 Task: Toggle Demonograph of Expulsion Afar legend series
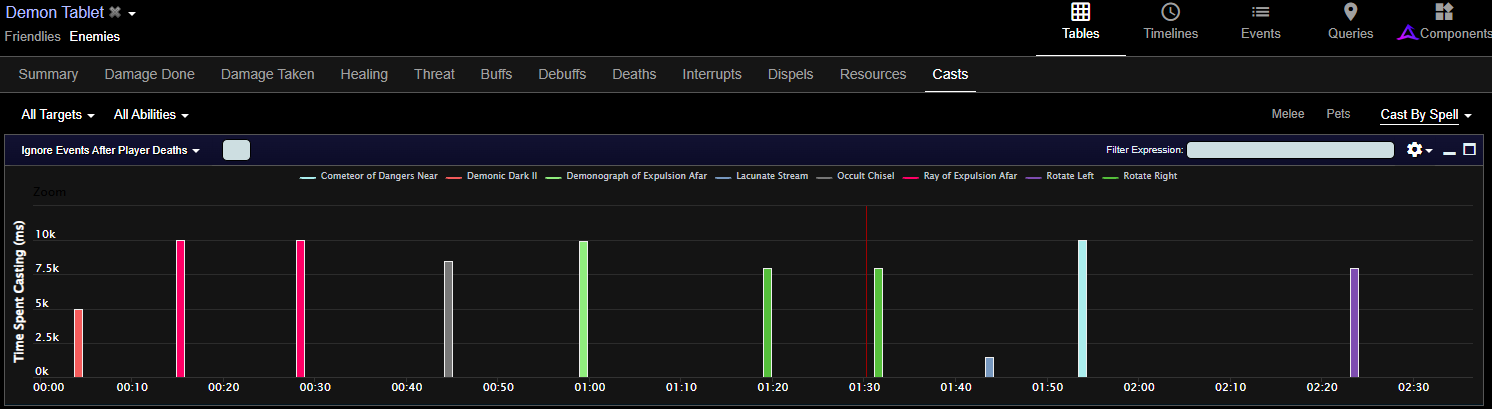pos(627,176)
